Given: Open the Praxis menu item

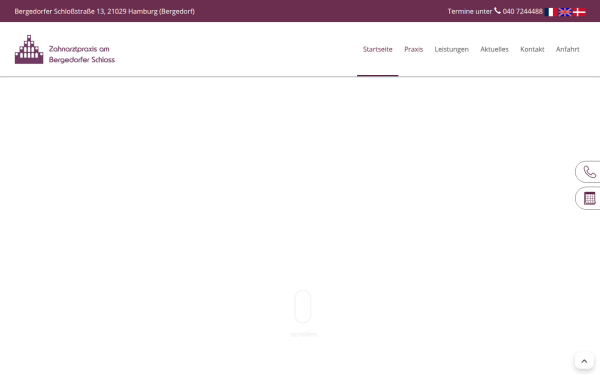Looking at the screenshot, I should (414, 49).
